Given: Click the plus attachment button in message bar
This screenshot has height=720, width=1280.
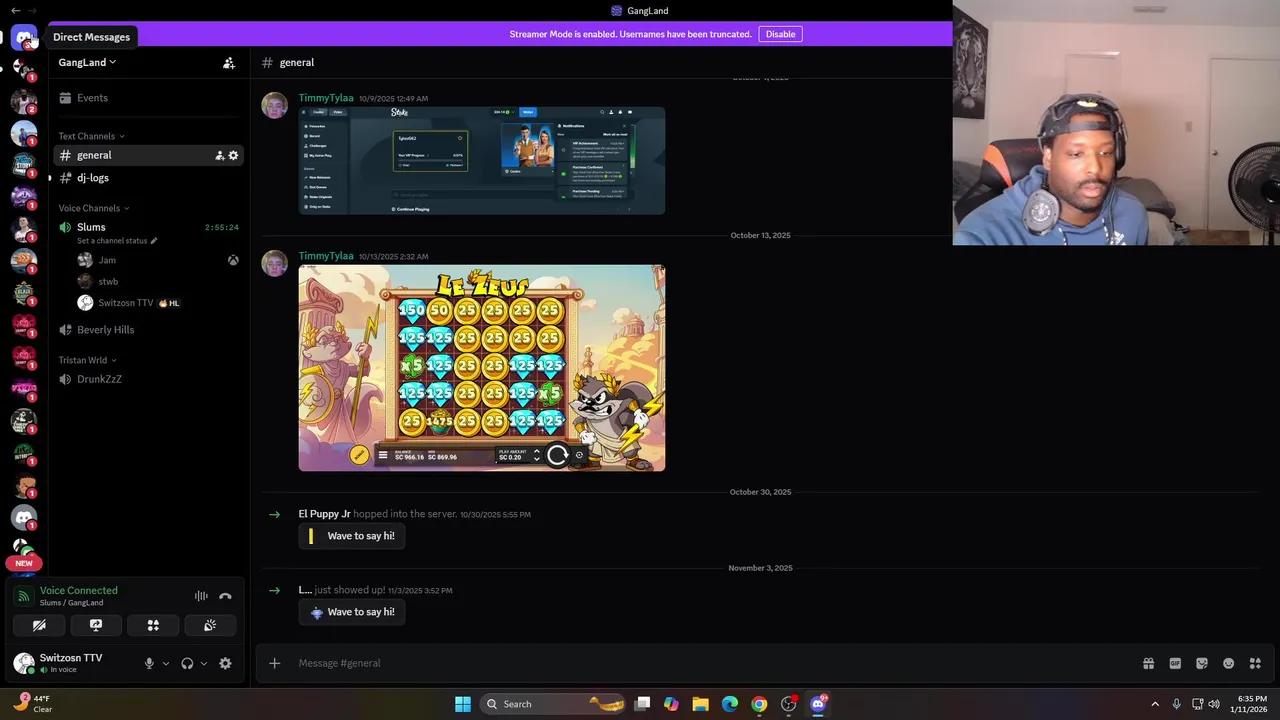Looking at the screenshot, I should [274, 663].
